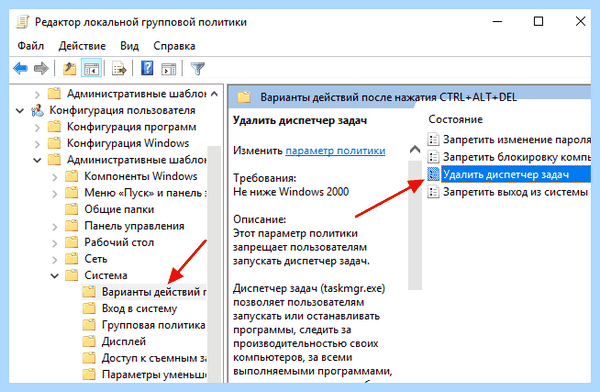The image size is (600, 392).
Task: Click policy icon for Запретить блокировку компьютера
Action: pyautogui.click(x=433, y=157)
